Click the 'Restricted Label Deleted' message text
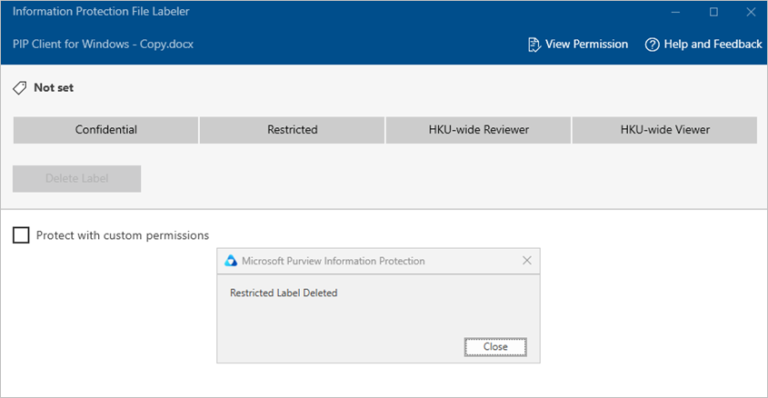This screenshot has width=768, height=398. [x=284, y=293]
